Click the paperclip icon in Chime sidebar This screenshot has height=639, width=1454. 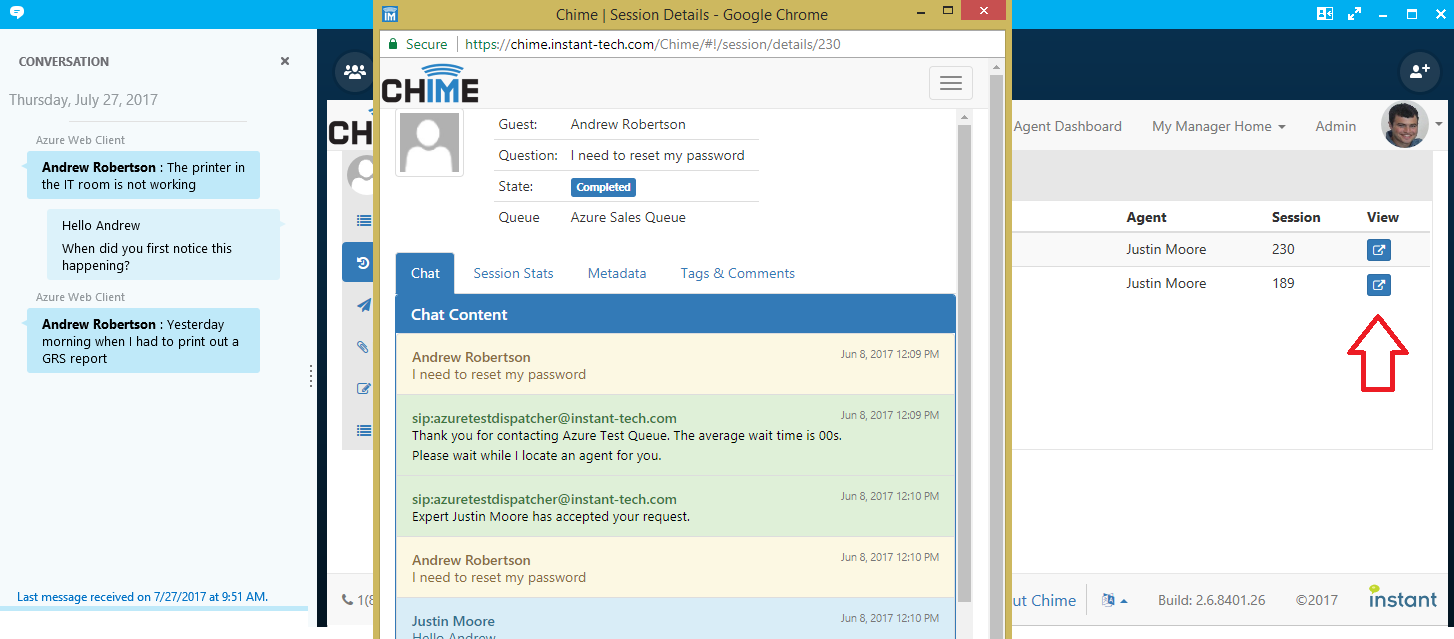(363, 347)
